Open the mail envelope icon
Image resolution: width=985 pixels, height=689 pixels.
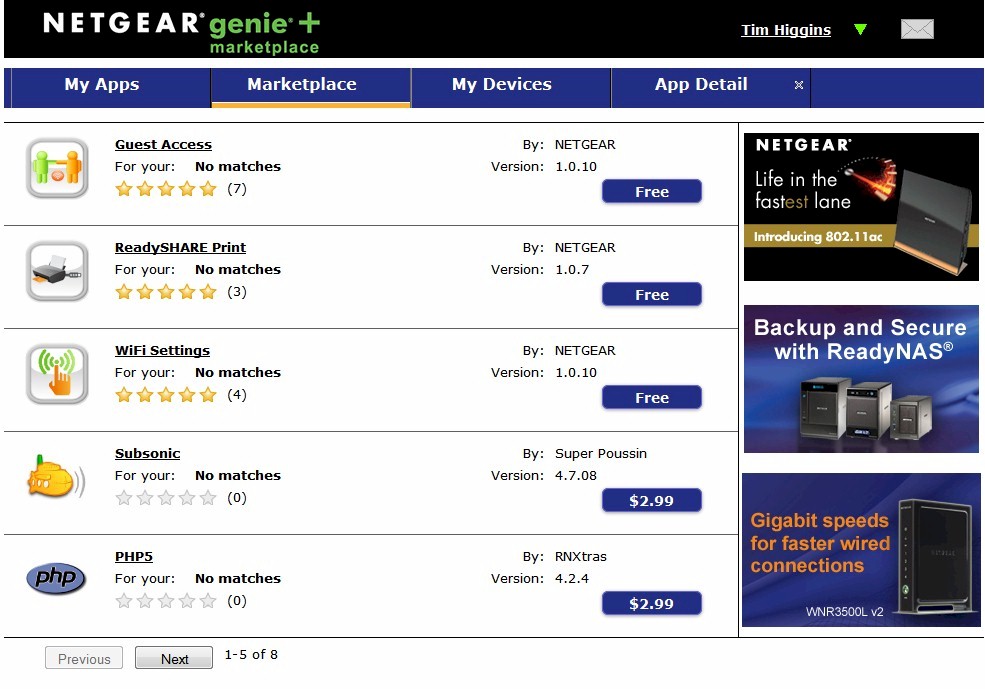tap(917, 29)
